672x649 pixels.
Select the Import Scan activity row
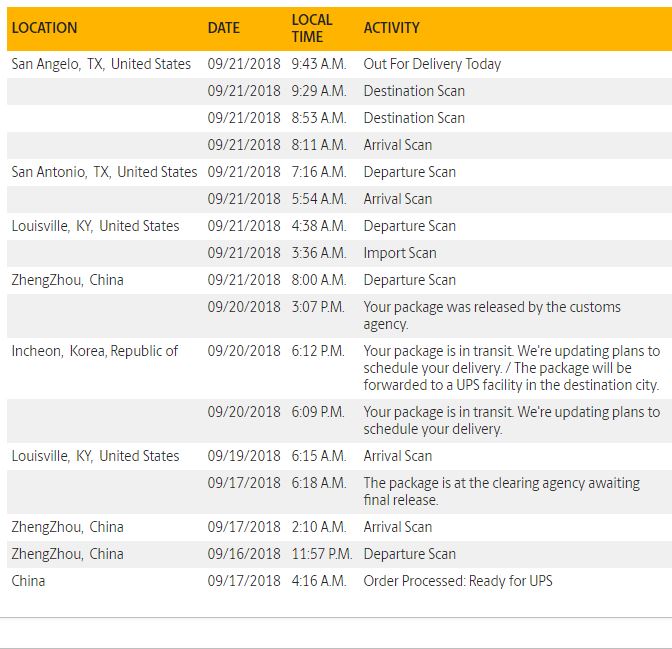(339, 253)
